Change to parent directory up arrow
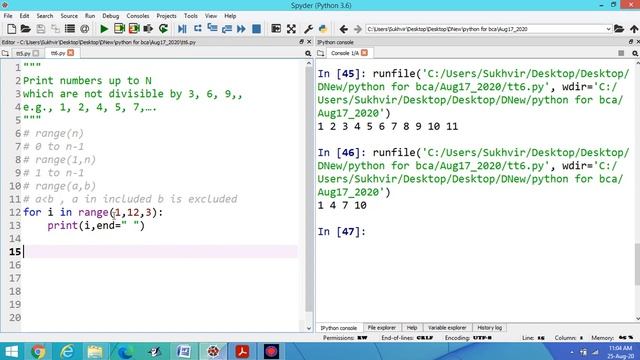This screenshot has height=360, width=640. coord(634,29)
